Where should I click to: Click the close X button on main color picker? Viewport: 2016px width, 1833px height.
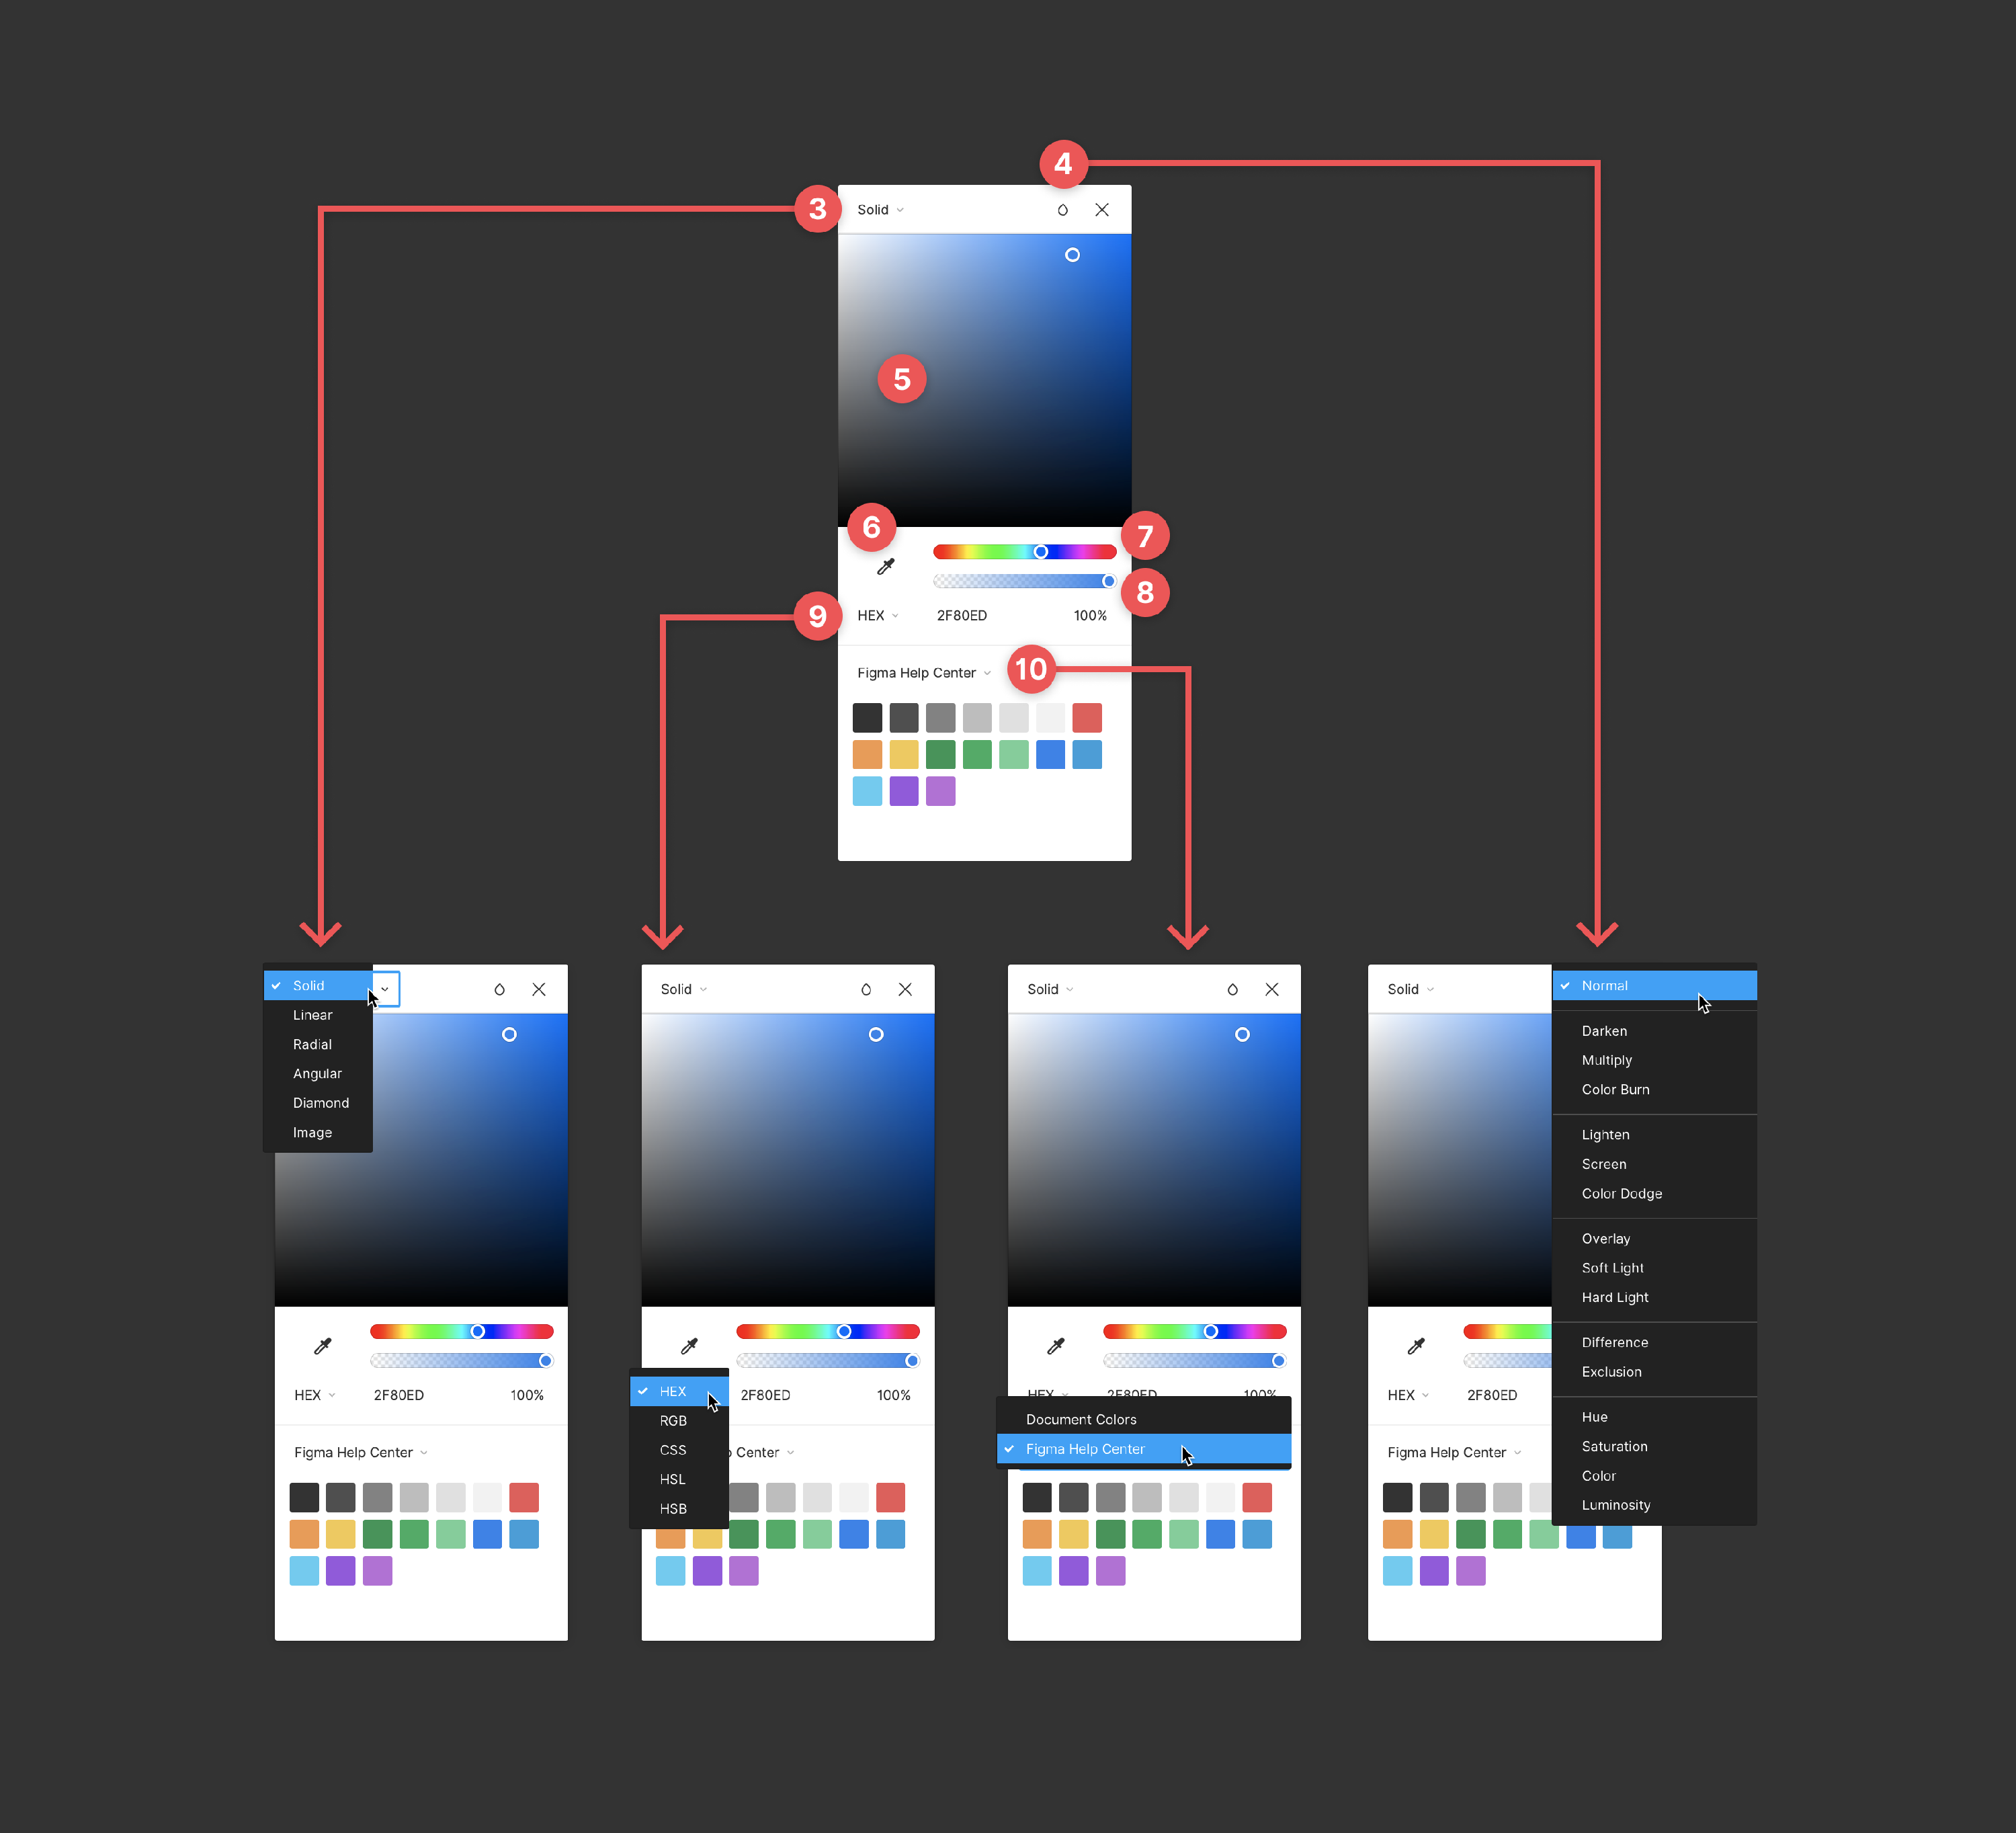pyautogui.click(x=1103, y=210)
